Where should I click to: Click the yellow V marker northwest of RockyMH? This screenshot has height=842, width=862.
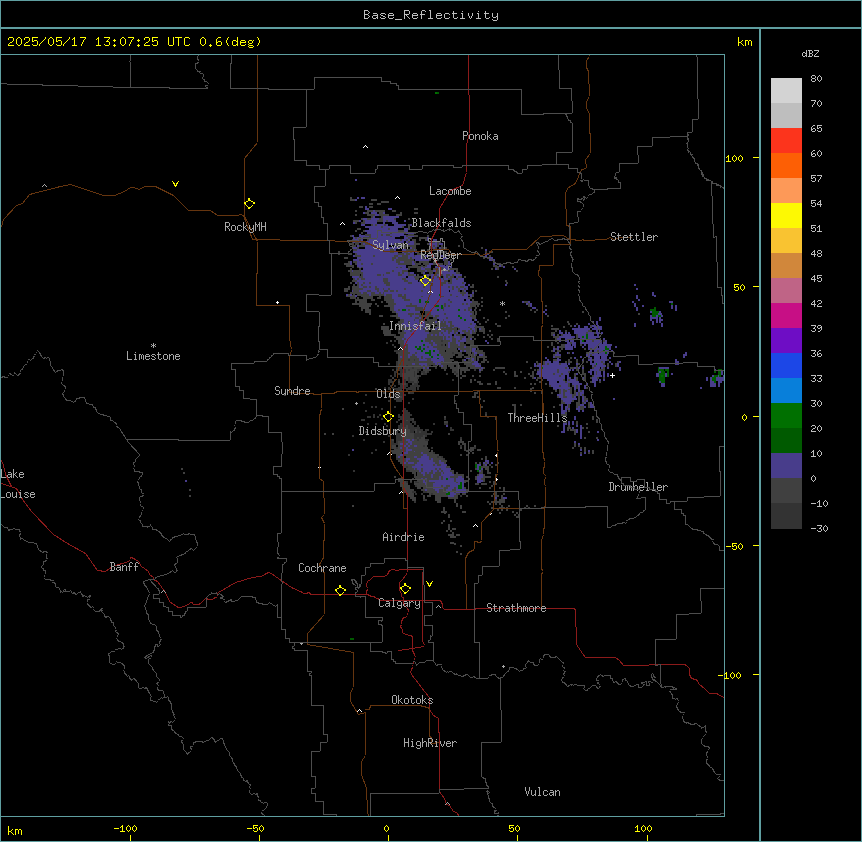coord(175,184)
